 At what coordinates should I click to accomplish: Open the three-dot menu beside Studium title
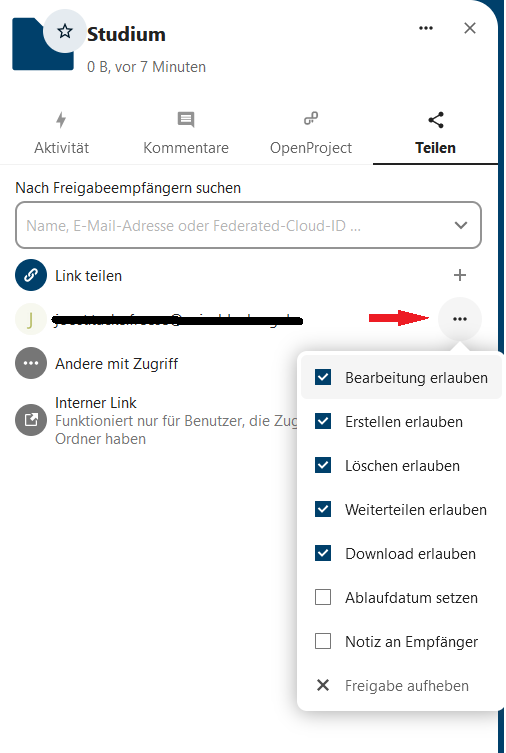(x=426, y=28)
